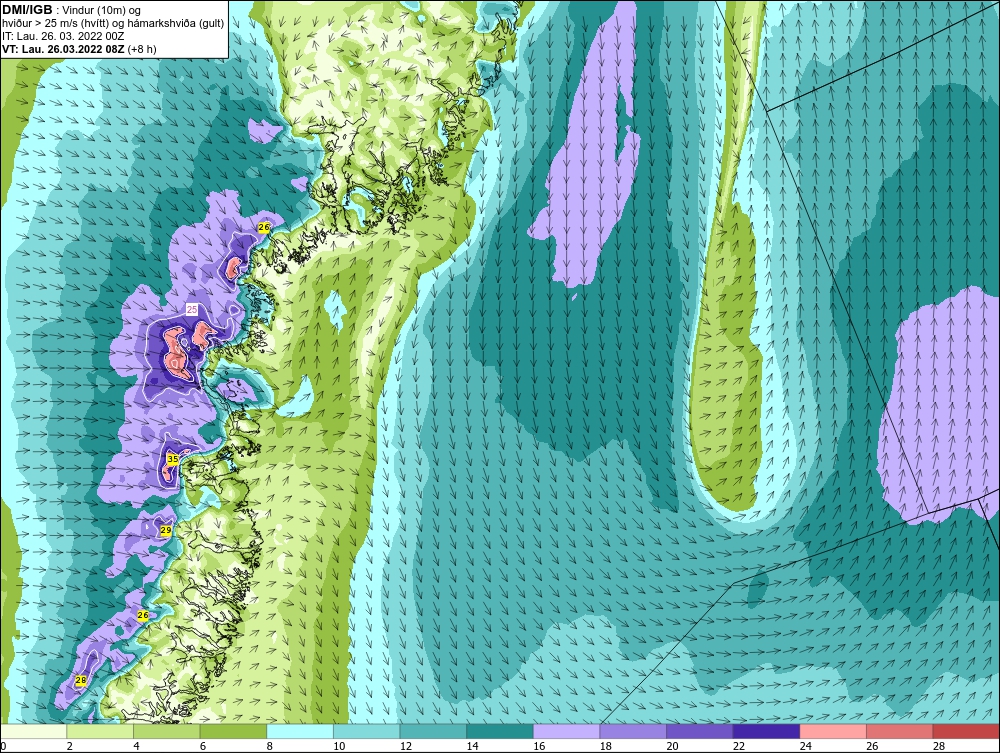The image size is (1000, 753).
Task: Click the pink 24–26 m/s legend swatch
Action: click(833, 731)
